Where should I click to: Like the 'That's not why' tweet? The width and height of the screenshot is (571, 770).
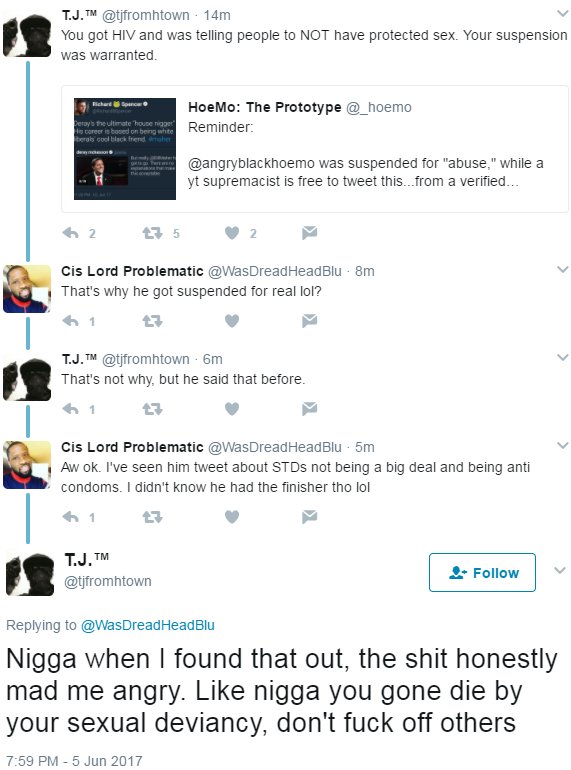(x=232, y=409)
